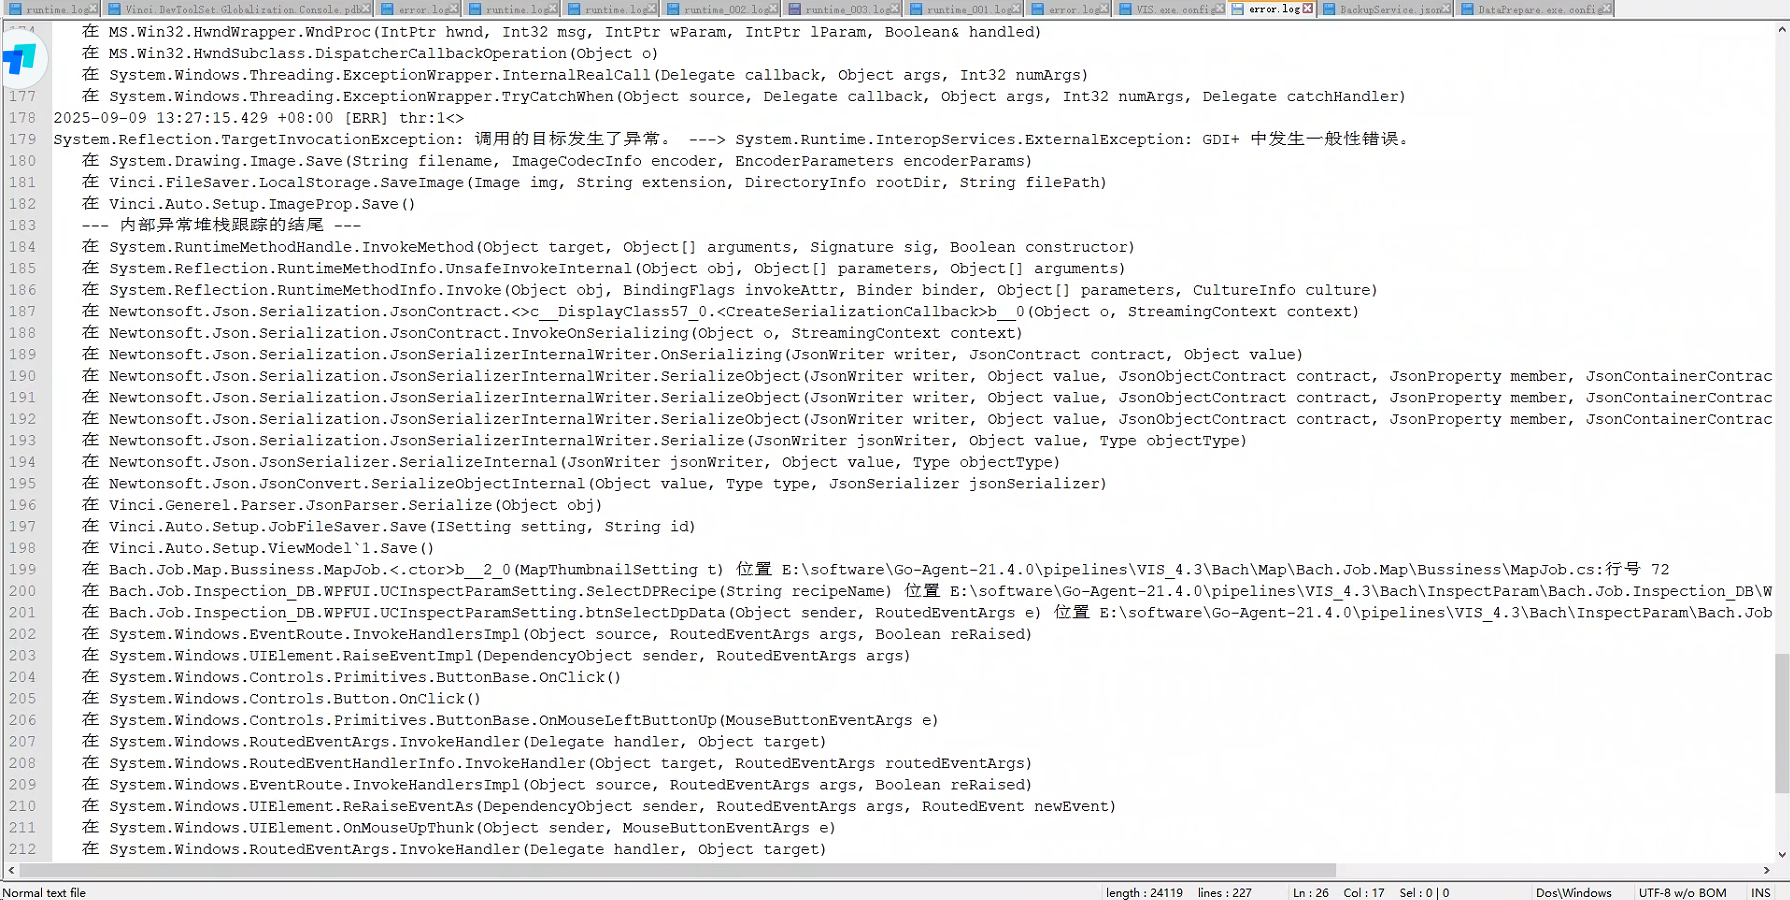
Task: Click the UTF-8 w/o BOM encoding field
Action: [1682, 892]
